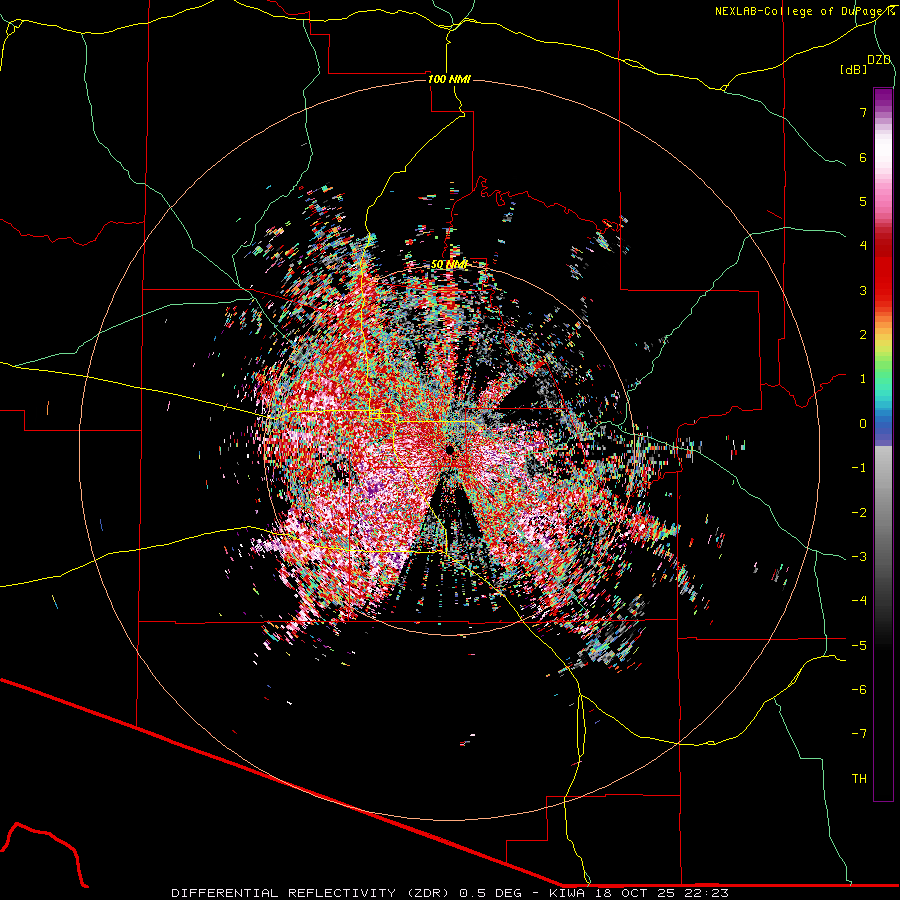Click the 0.5 DEG elevation text

click(x=491, y=893)
